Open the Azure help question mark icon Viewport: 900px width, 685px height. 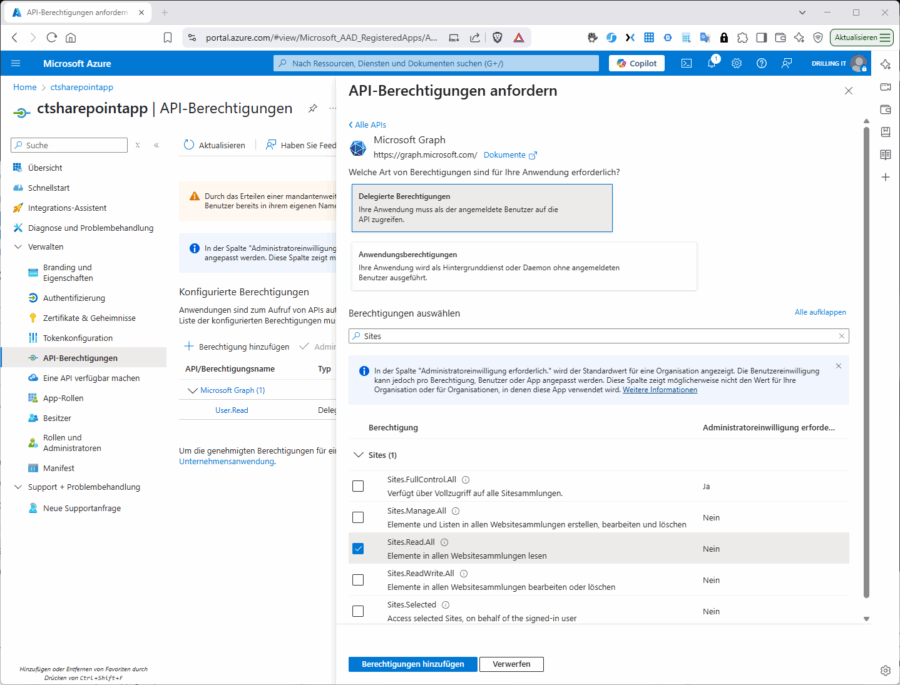pyautogui.click(x=762, y=63)
